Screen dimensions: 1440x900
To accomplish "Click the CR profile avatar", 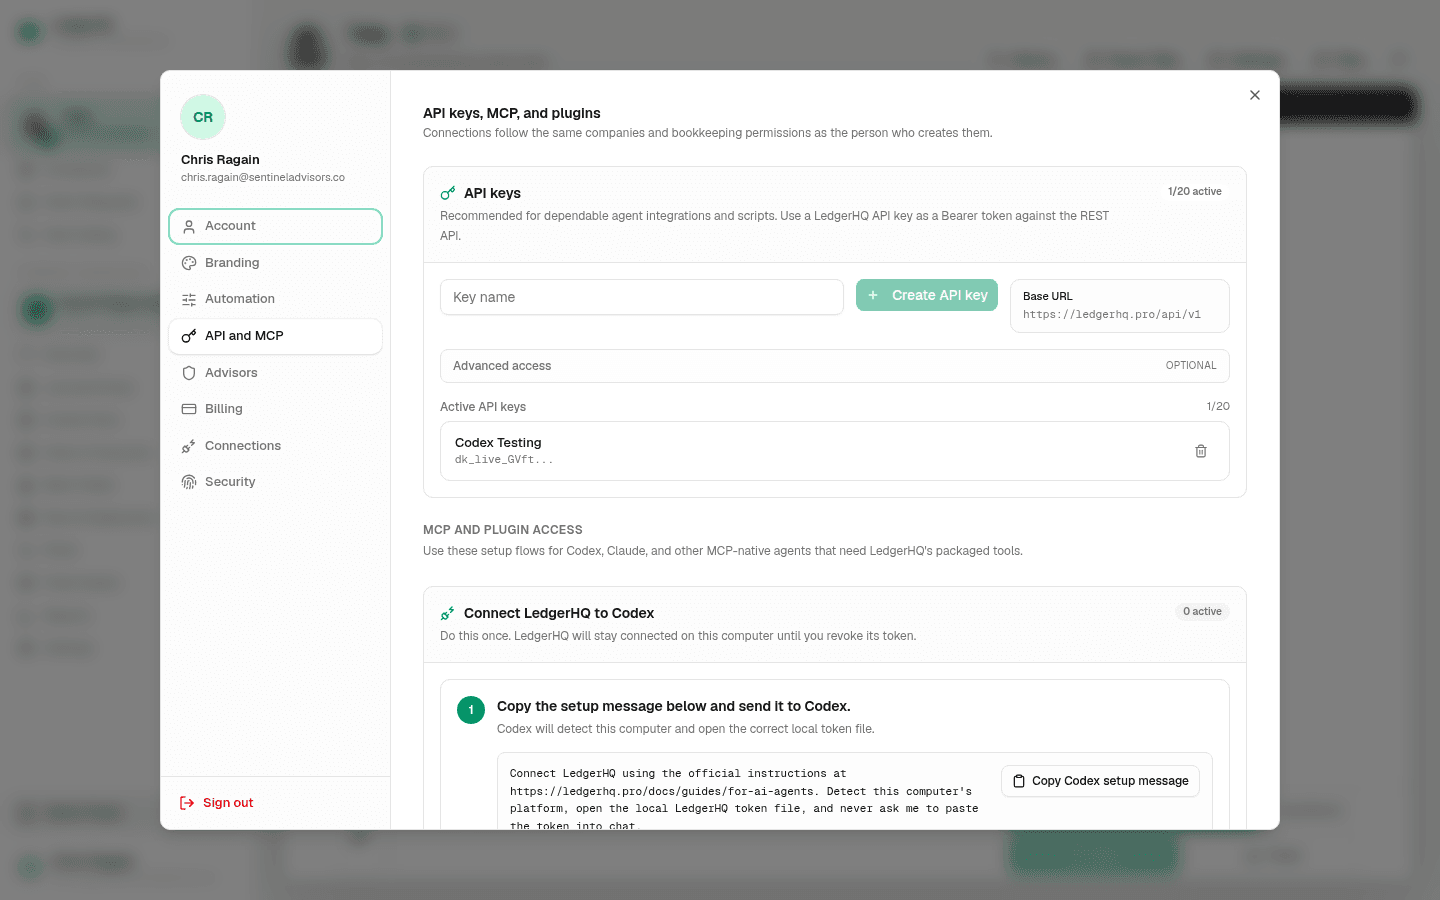I will 203,117.
